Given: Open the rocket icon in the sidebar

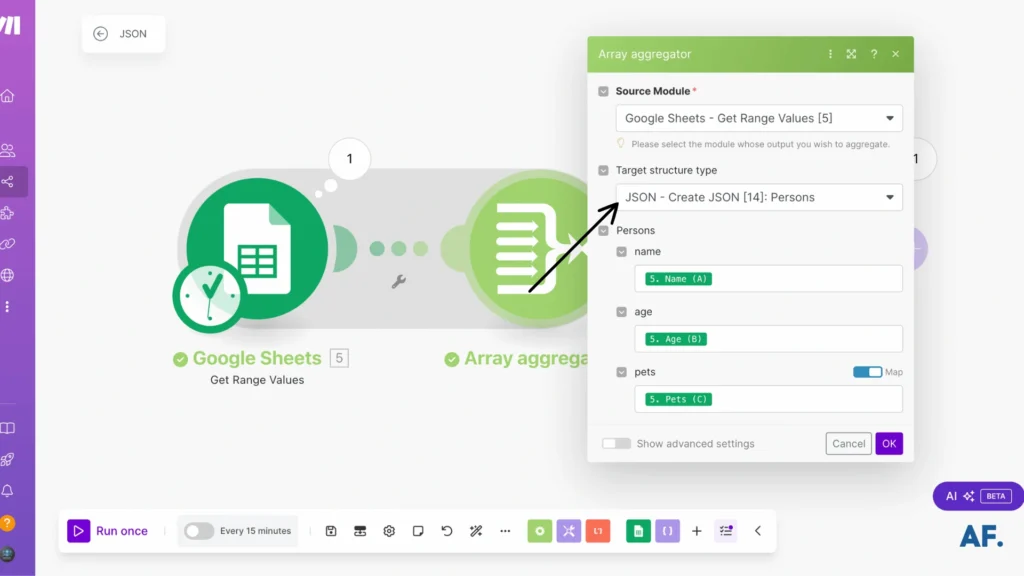Looking at the screenshot, I should coord(8,460).
